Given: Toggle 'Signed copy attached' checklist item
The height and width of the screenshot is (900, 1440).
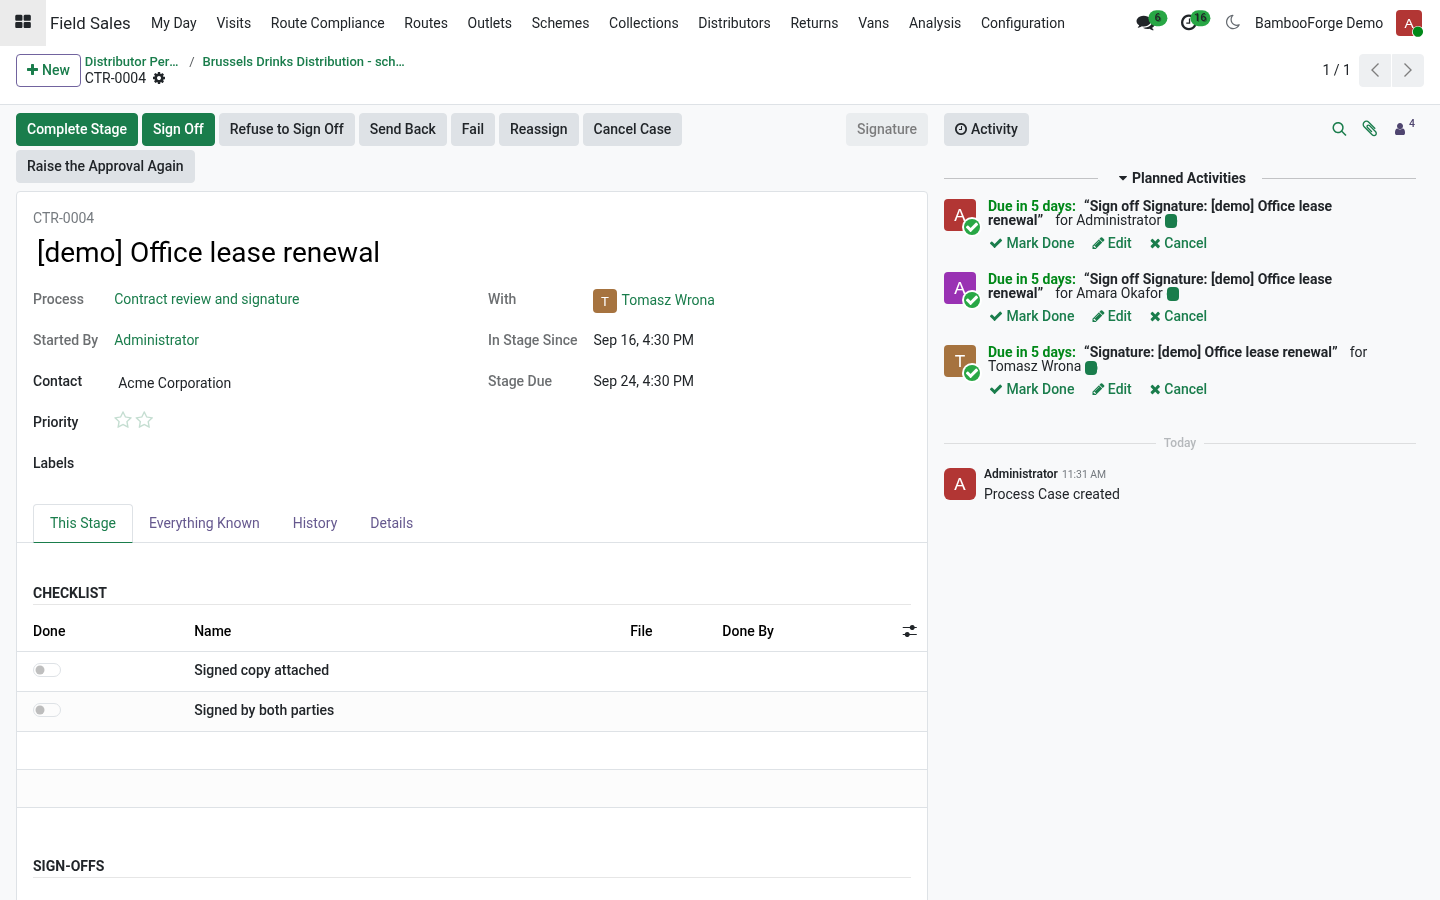Looking at the screenshot, I should (x=47, y=670).
